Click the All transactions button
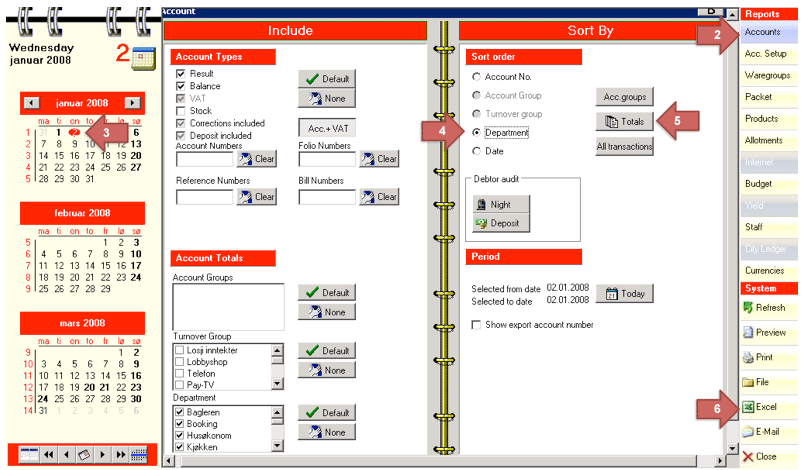Screen dimensions: 803x470 pyautogui.click(x=624, y=147)
